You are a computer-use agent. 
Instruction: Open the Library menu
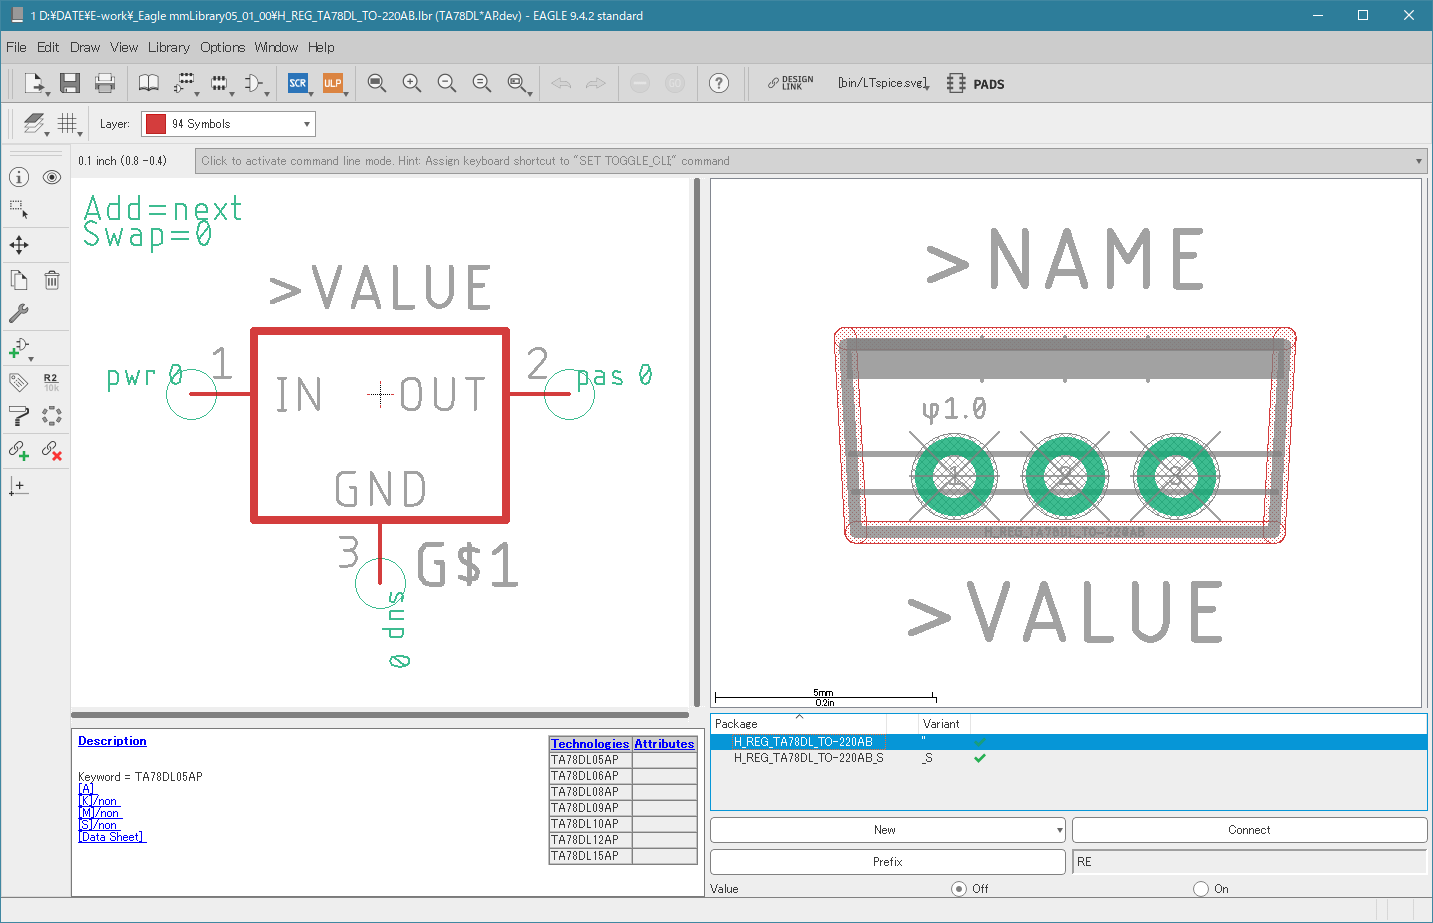point(168,47)
